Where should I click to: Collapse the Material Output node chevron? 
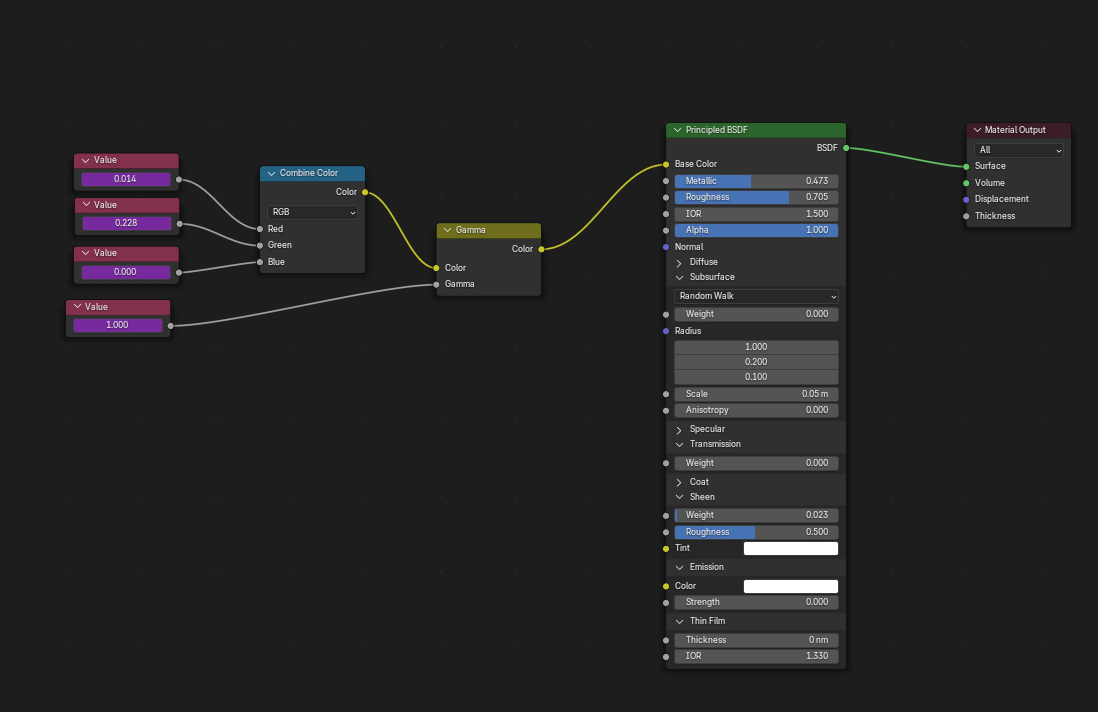[x=977, y=130]
